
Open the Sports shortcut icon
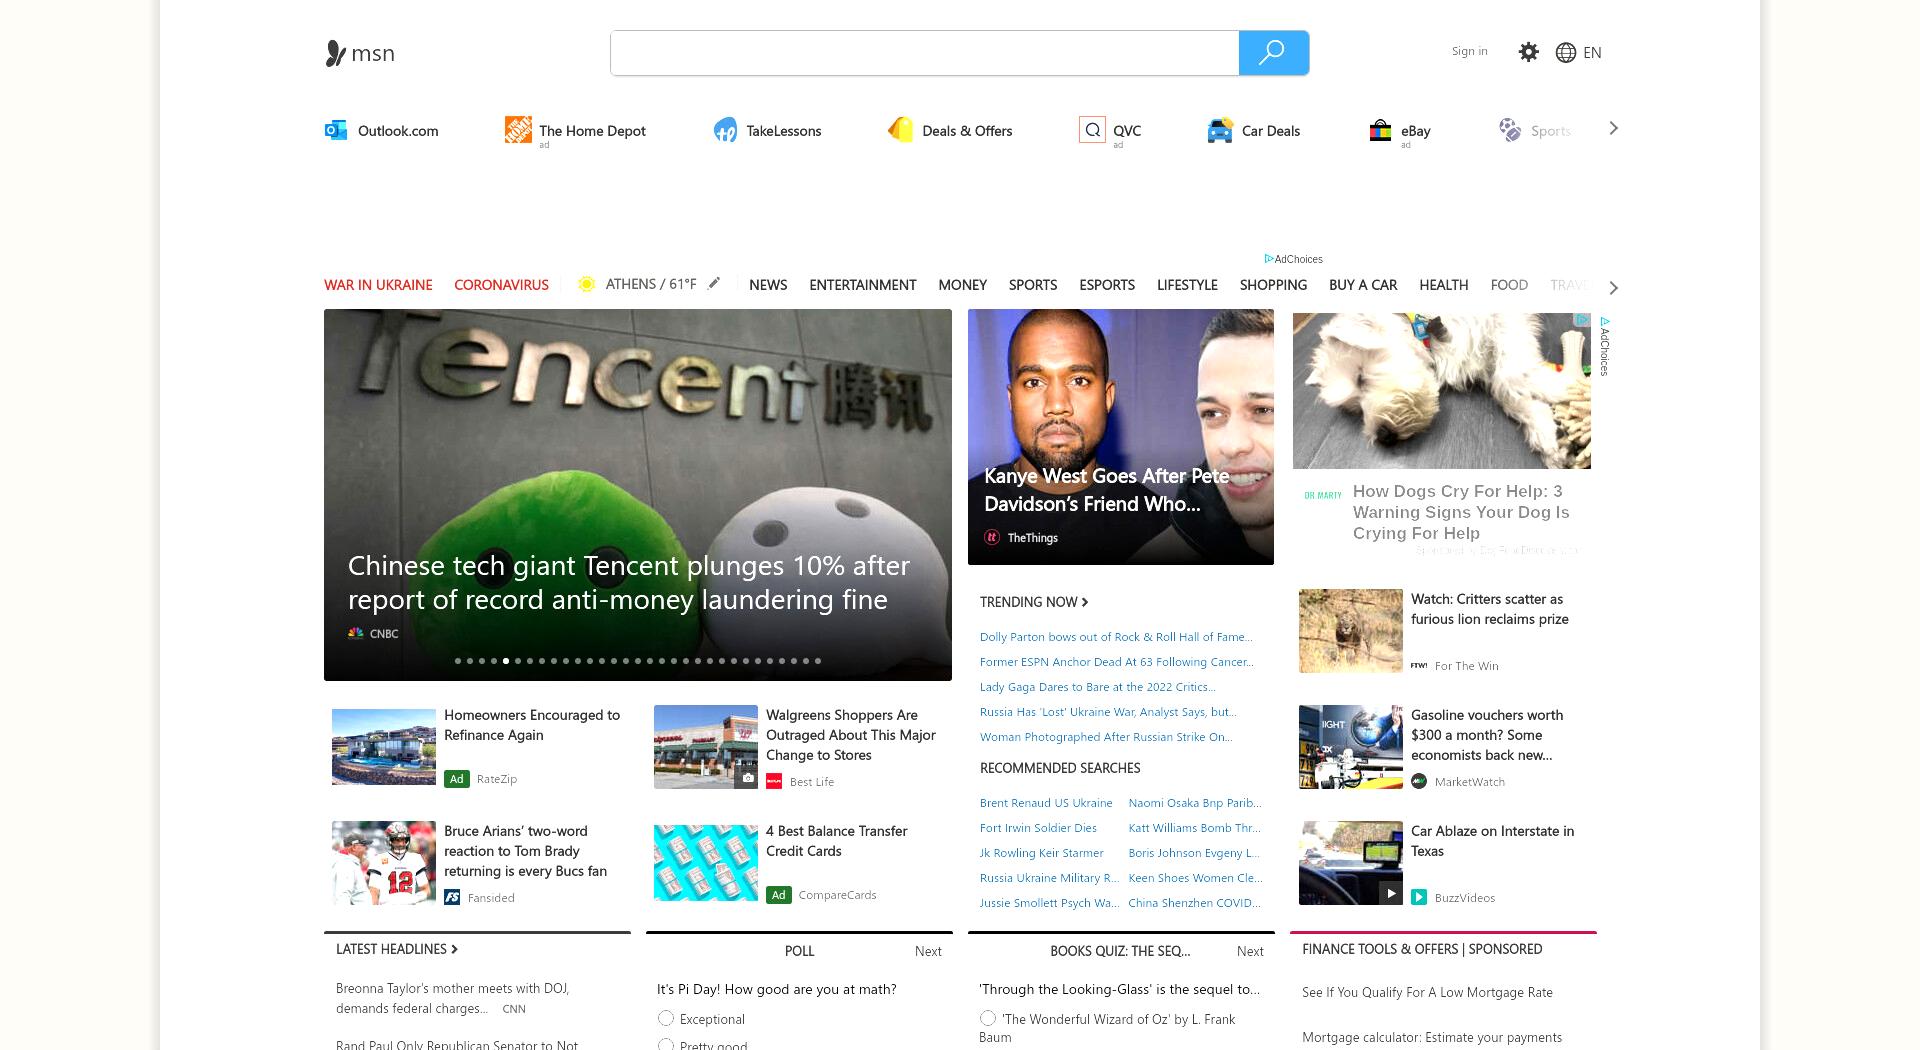[x=1509, y=130]
